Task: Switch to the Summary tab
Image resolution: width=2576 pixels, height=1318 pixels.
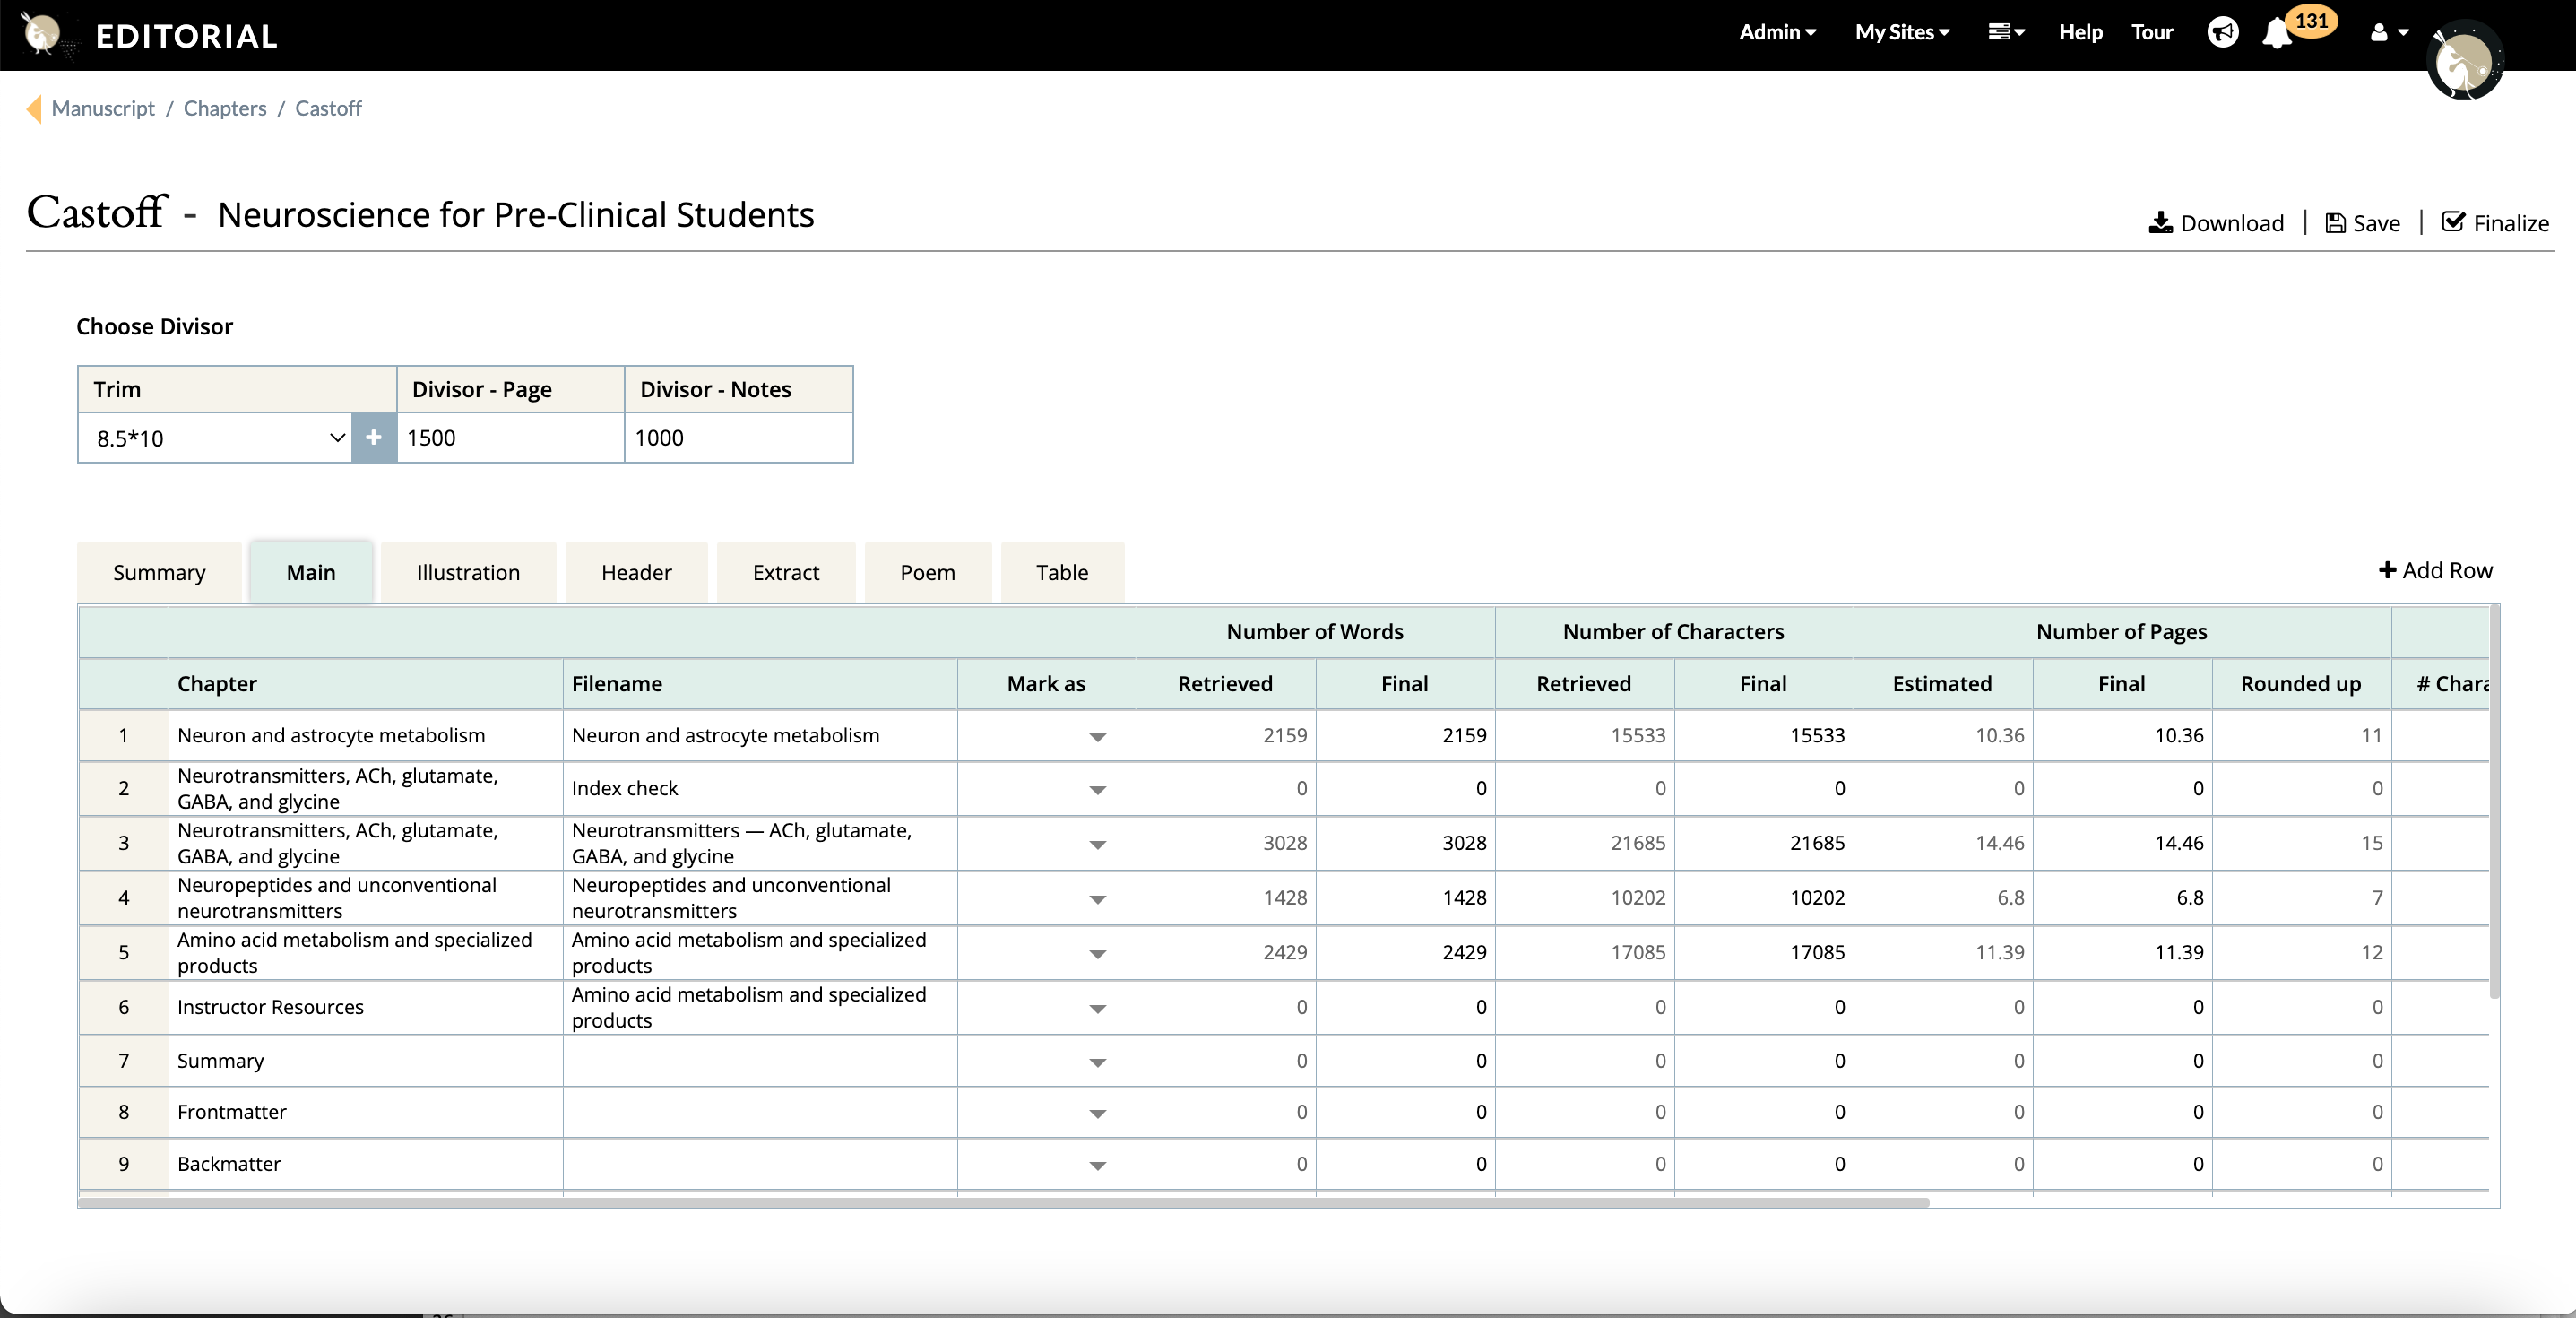Action: tap(159, 572)
